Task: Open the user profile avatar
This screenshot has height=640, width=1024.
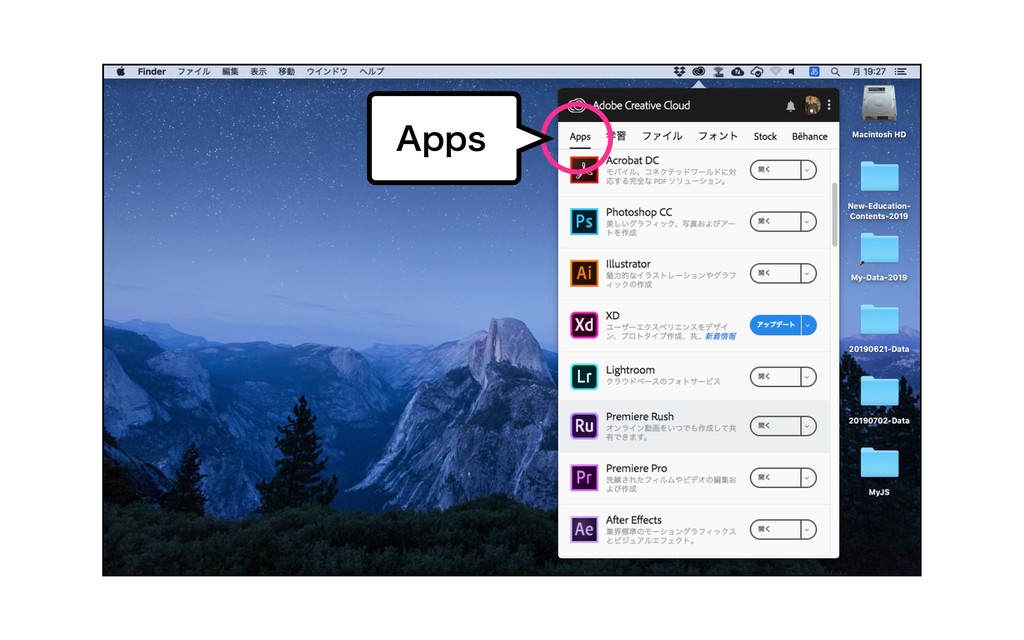Action: [812, 105]
